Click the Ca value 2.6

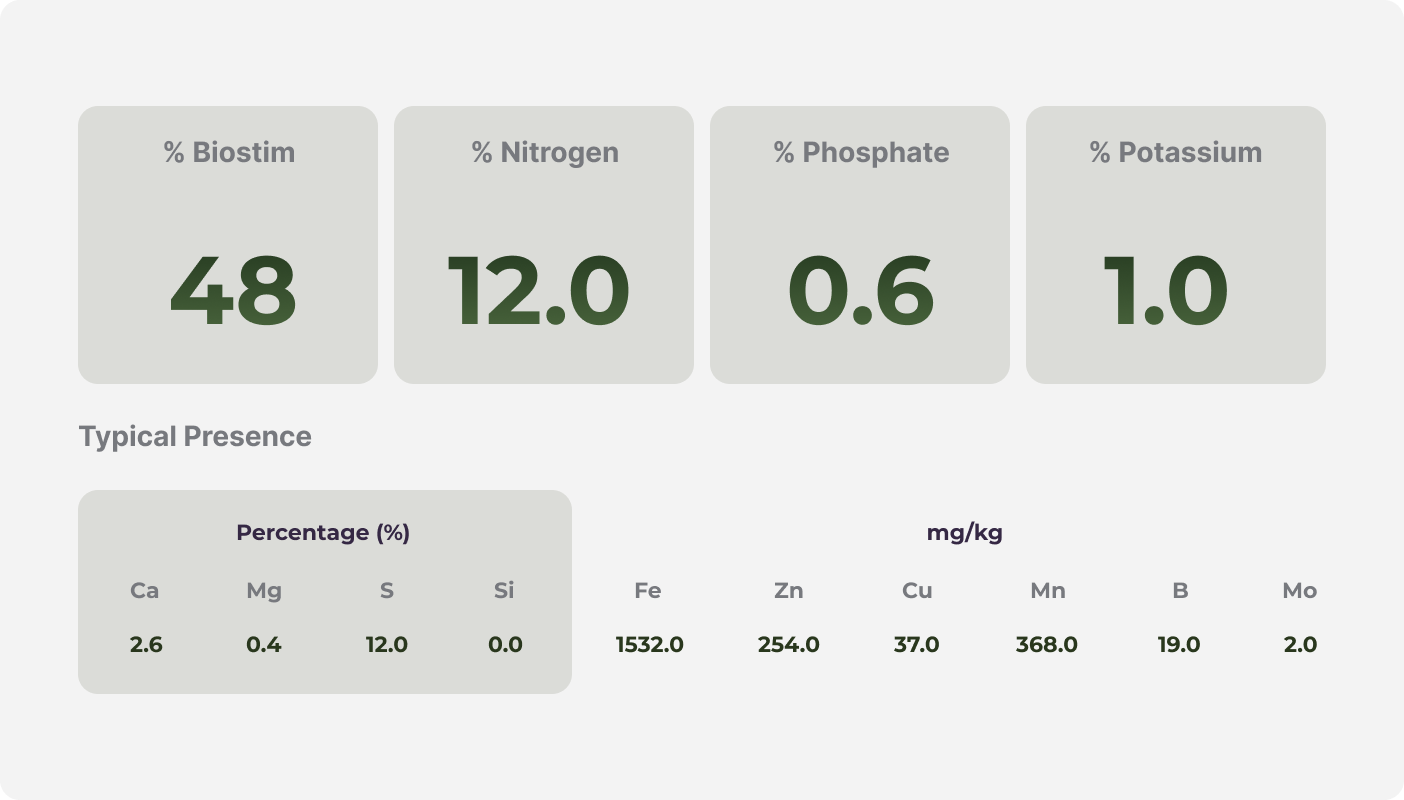pyautogui.click(x=146, y=645)
